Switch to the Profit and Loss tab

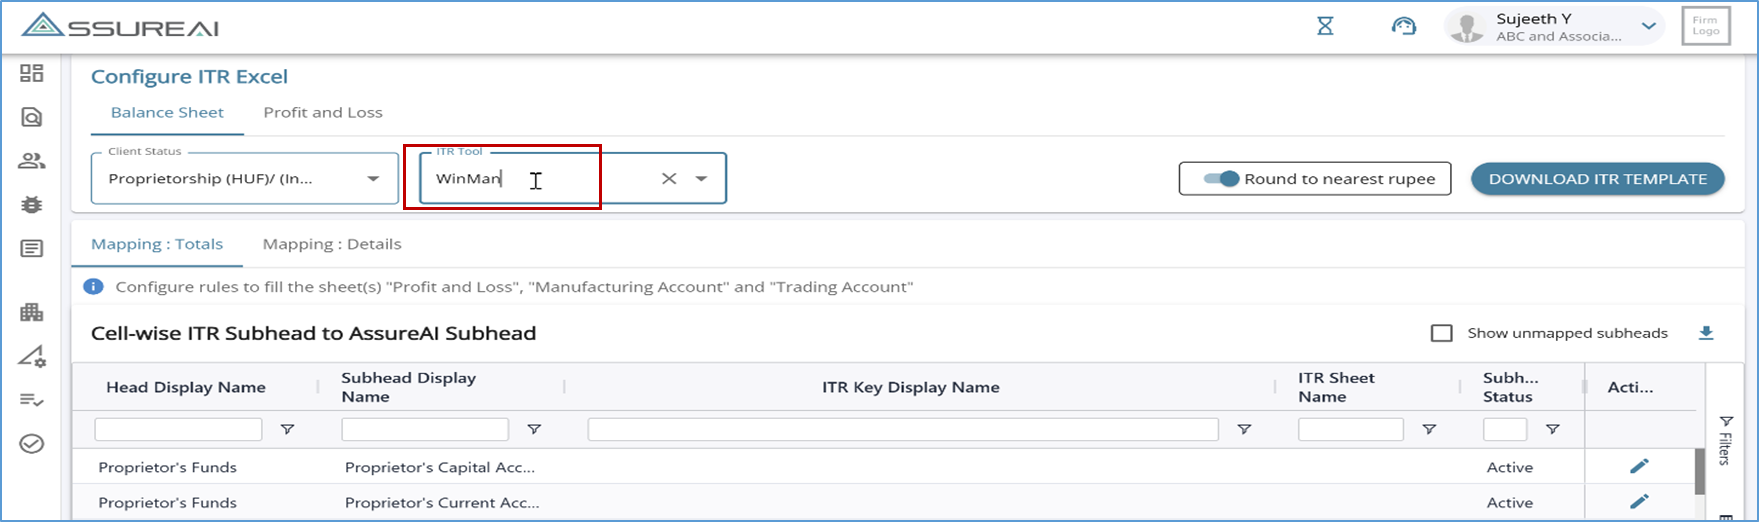coord(323,113)
